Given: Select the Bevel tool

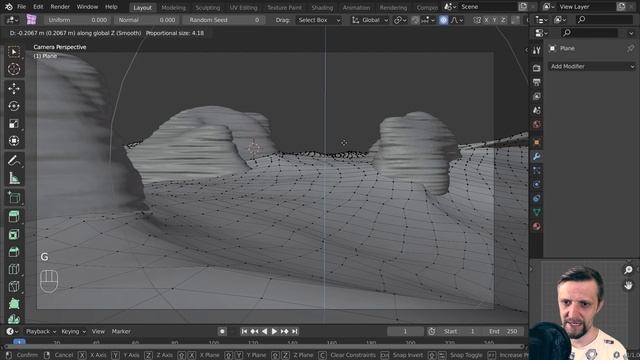Looking at the screenshot, I should click(14, 251).
